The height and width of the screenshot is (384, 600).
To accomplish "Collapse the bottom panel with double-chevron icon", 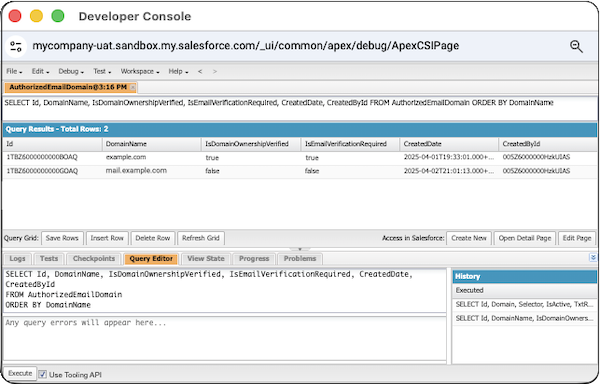I will (x=593, y=258).
